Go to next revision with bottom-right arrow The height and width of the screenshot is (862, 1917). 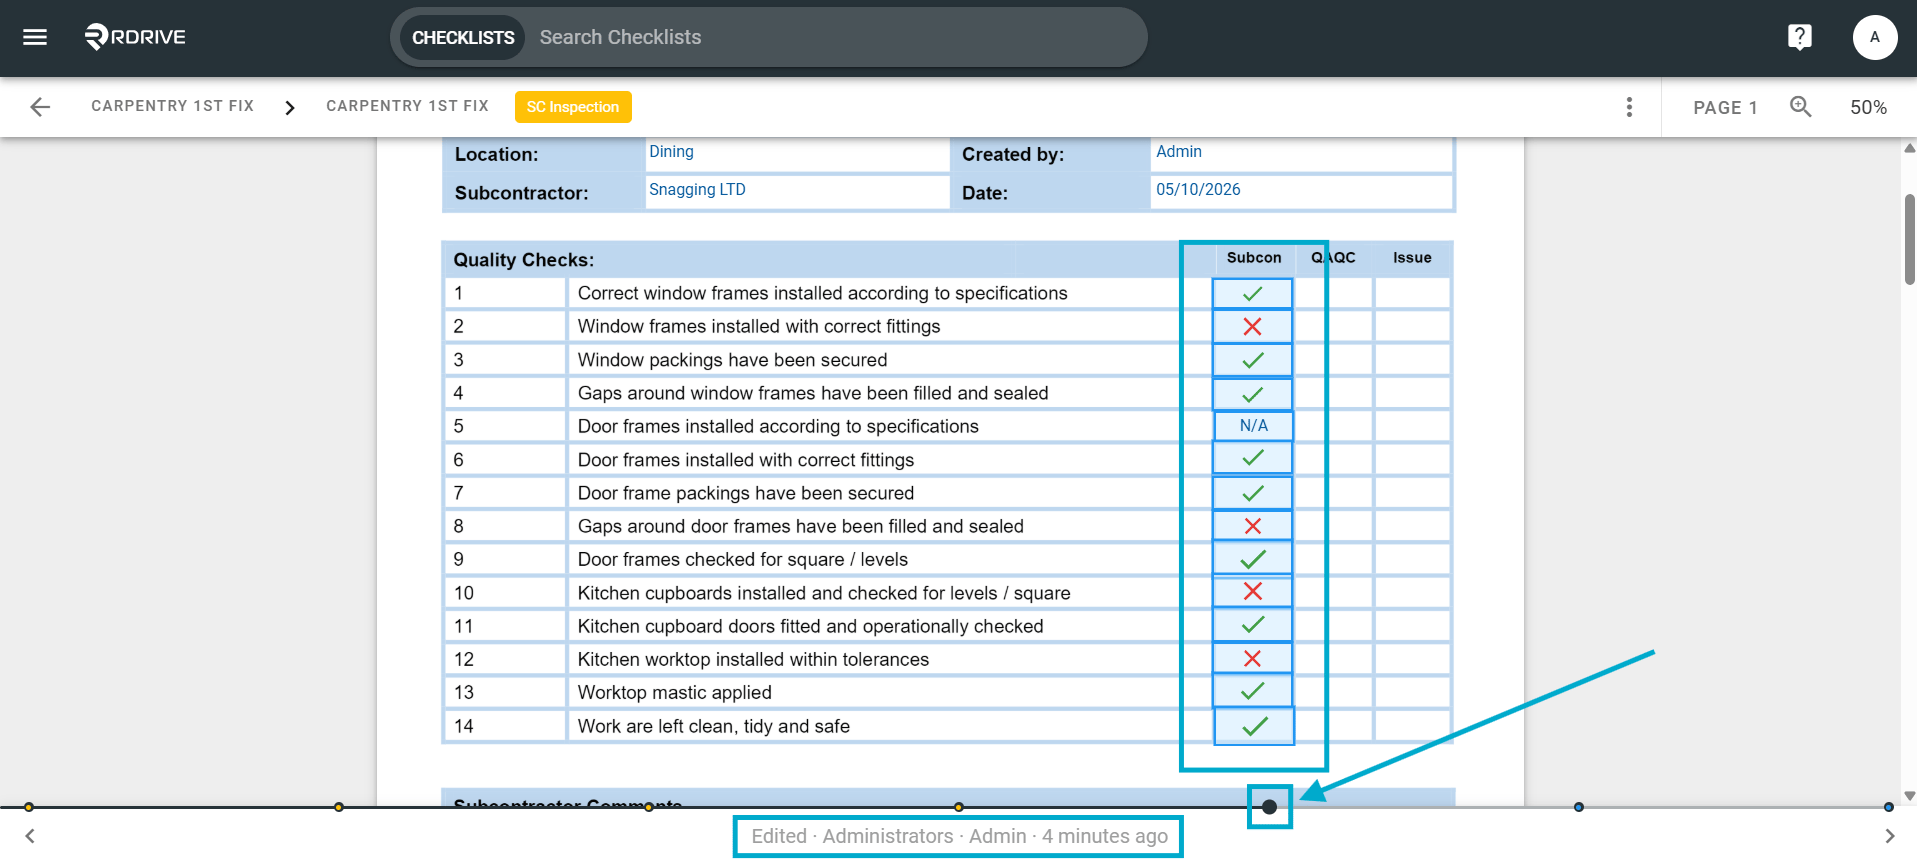tap(1889, 836)
